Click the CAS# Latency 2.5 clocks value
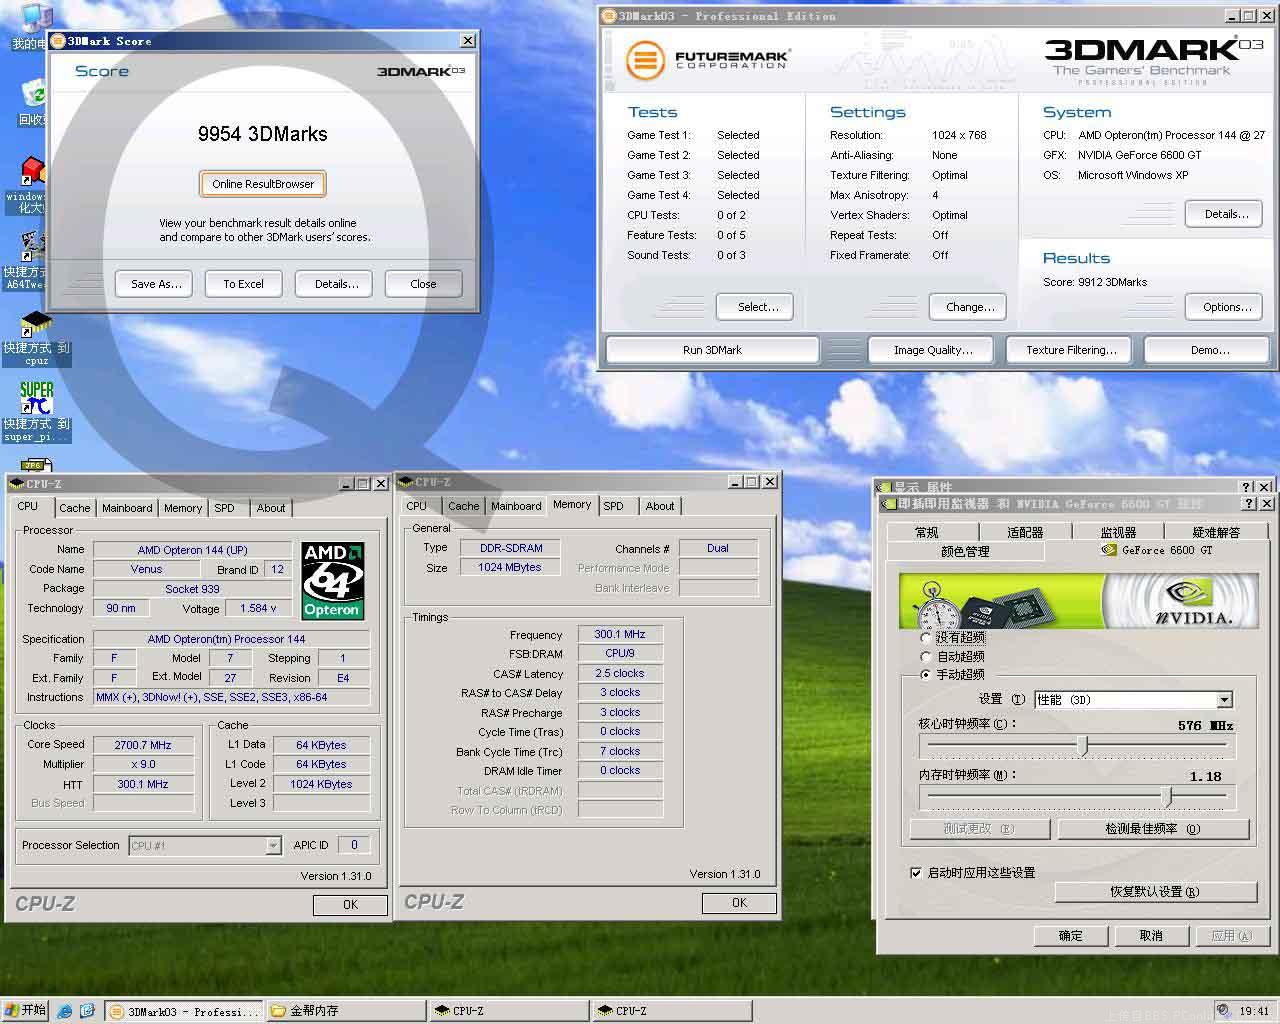 [620, 673]
